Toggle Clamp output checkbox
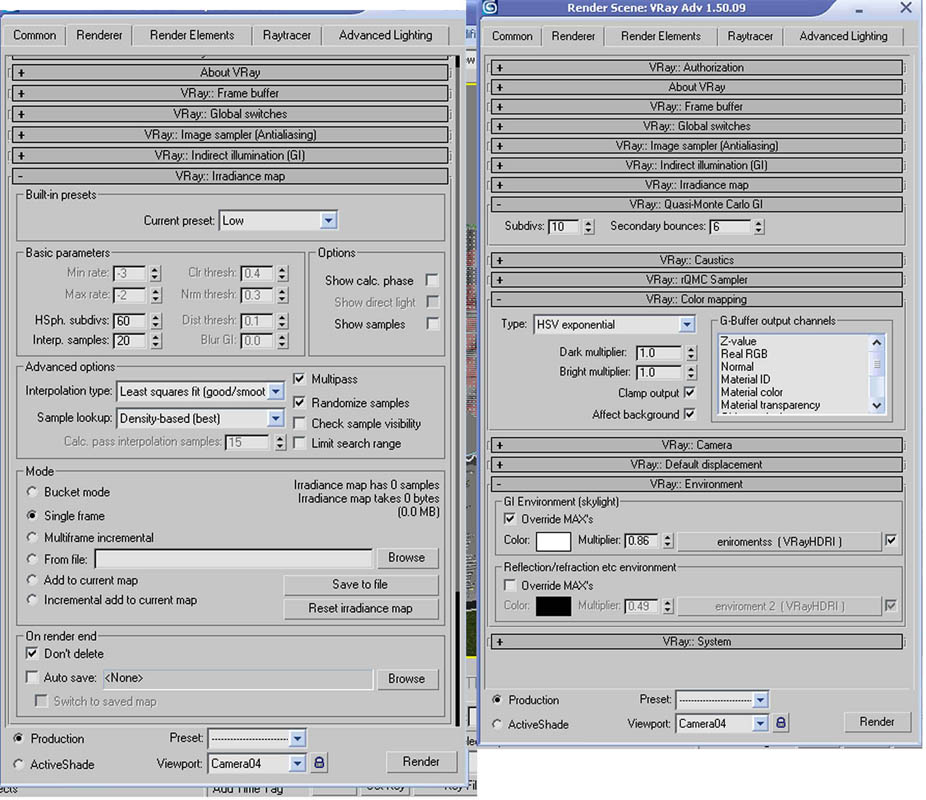Image resolution: width=926 pixels, height=800 pixels. 689,393
